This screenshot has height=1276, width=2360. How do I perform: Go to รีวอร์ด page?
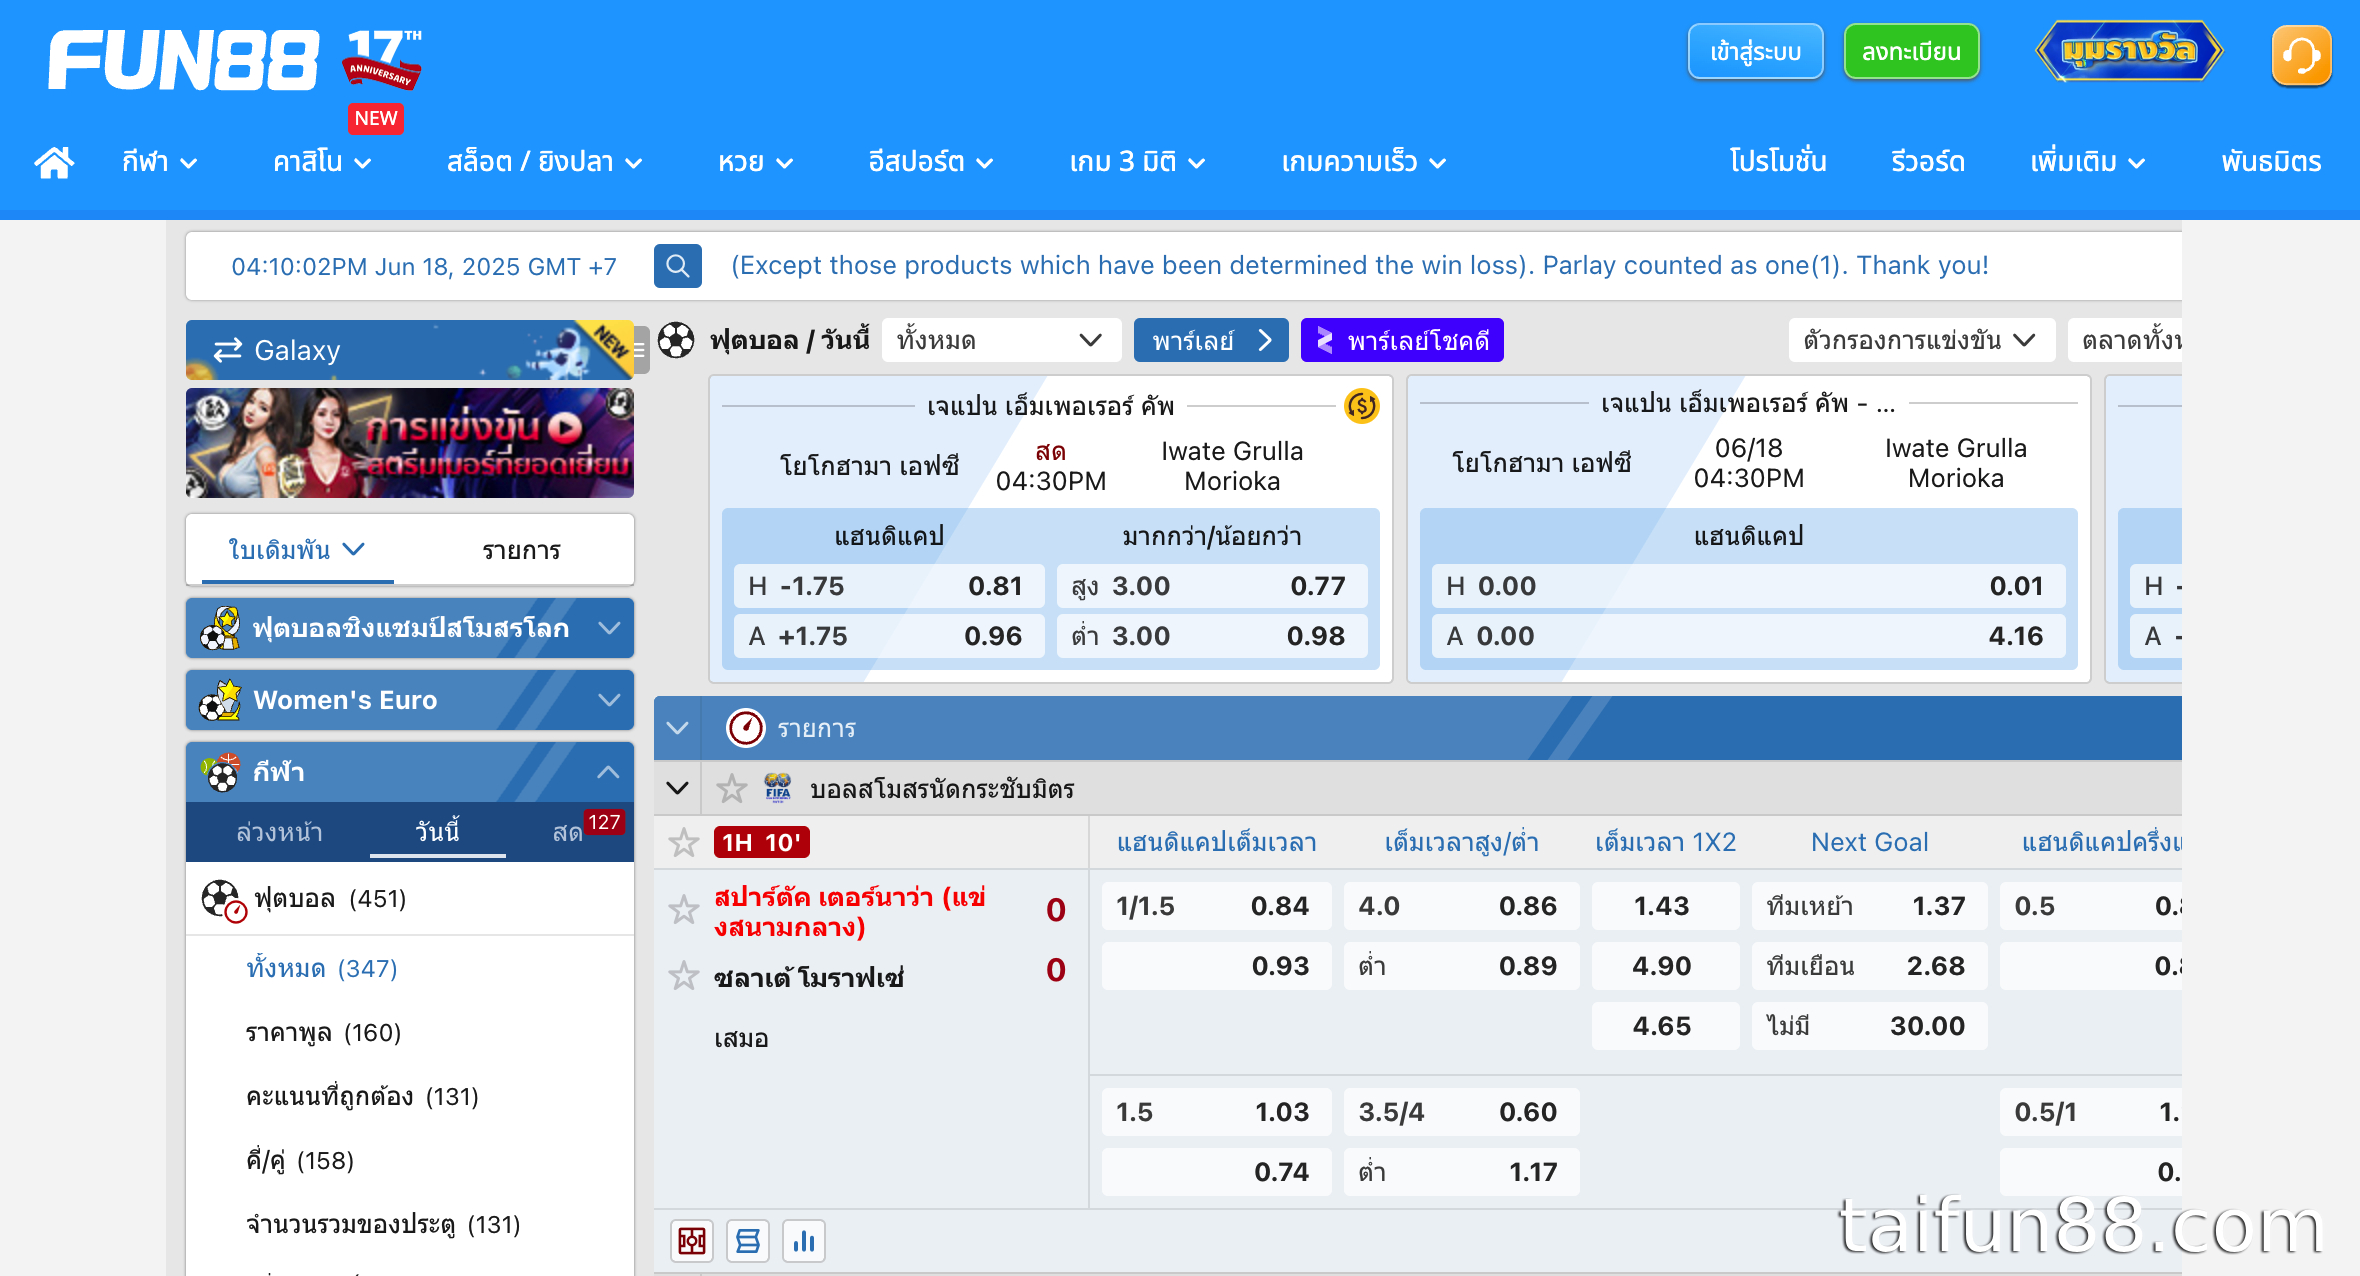tap(1928, 162)
